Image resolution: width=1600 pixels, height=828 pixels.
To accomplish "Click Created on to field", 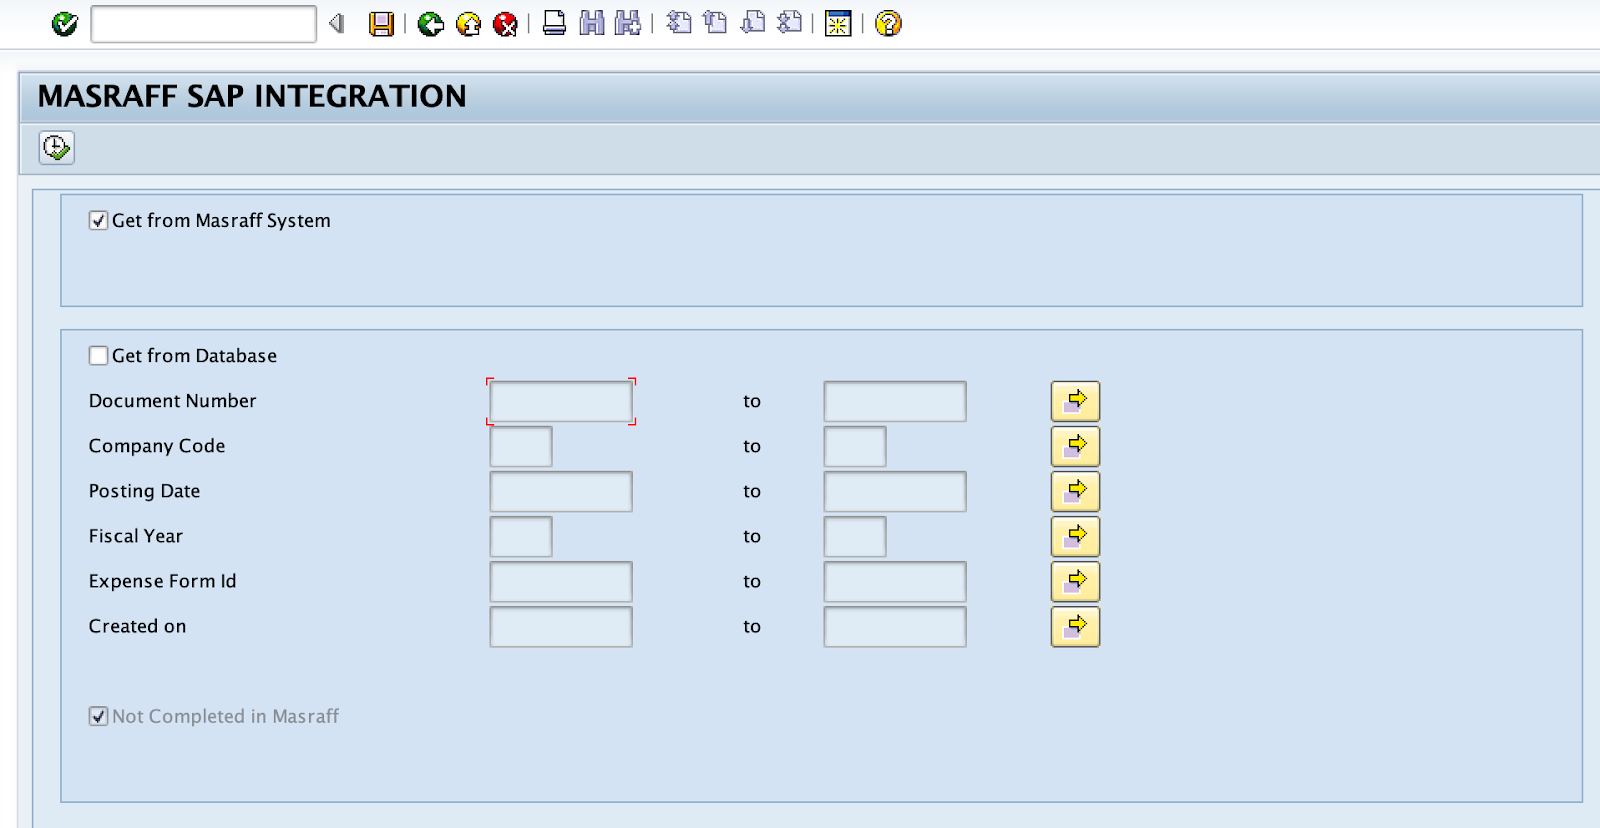I will 895,627.
